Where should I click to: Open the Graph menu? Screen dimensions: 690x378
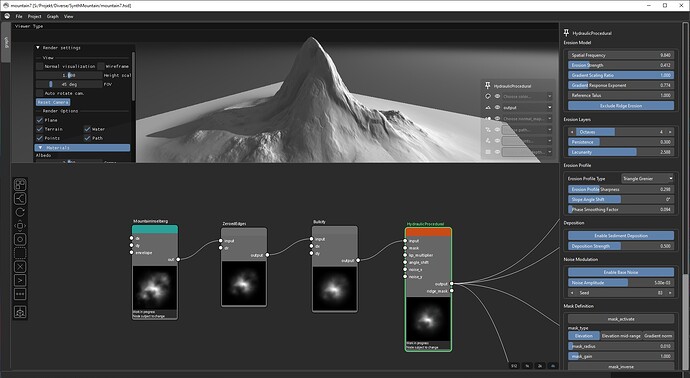click(x=53, y=16)
